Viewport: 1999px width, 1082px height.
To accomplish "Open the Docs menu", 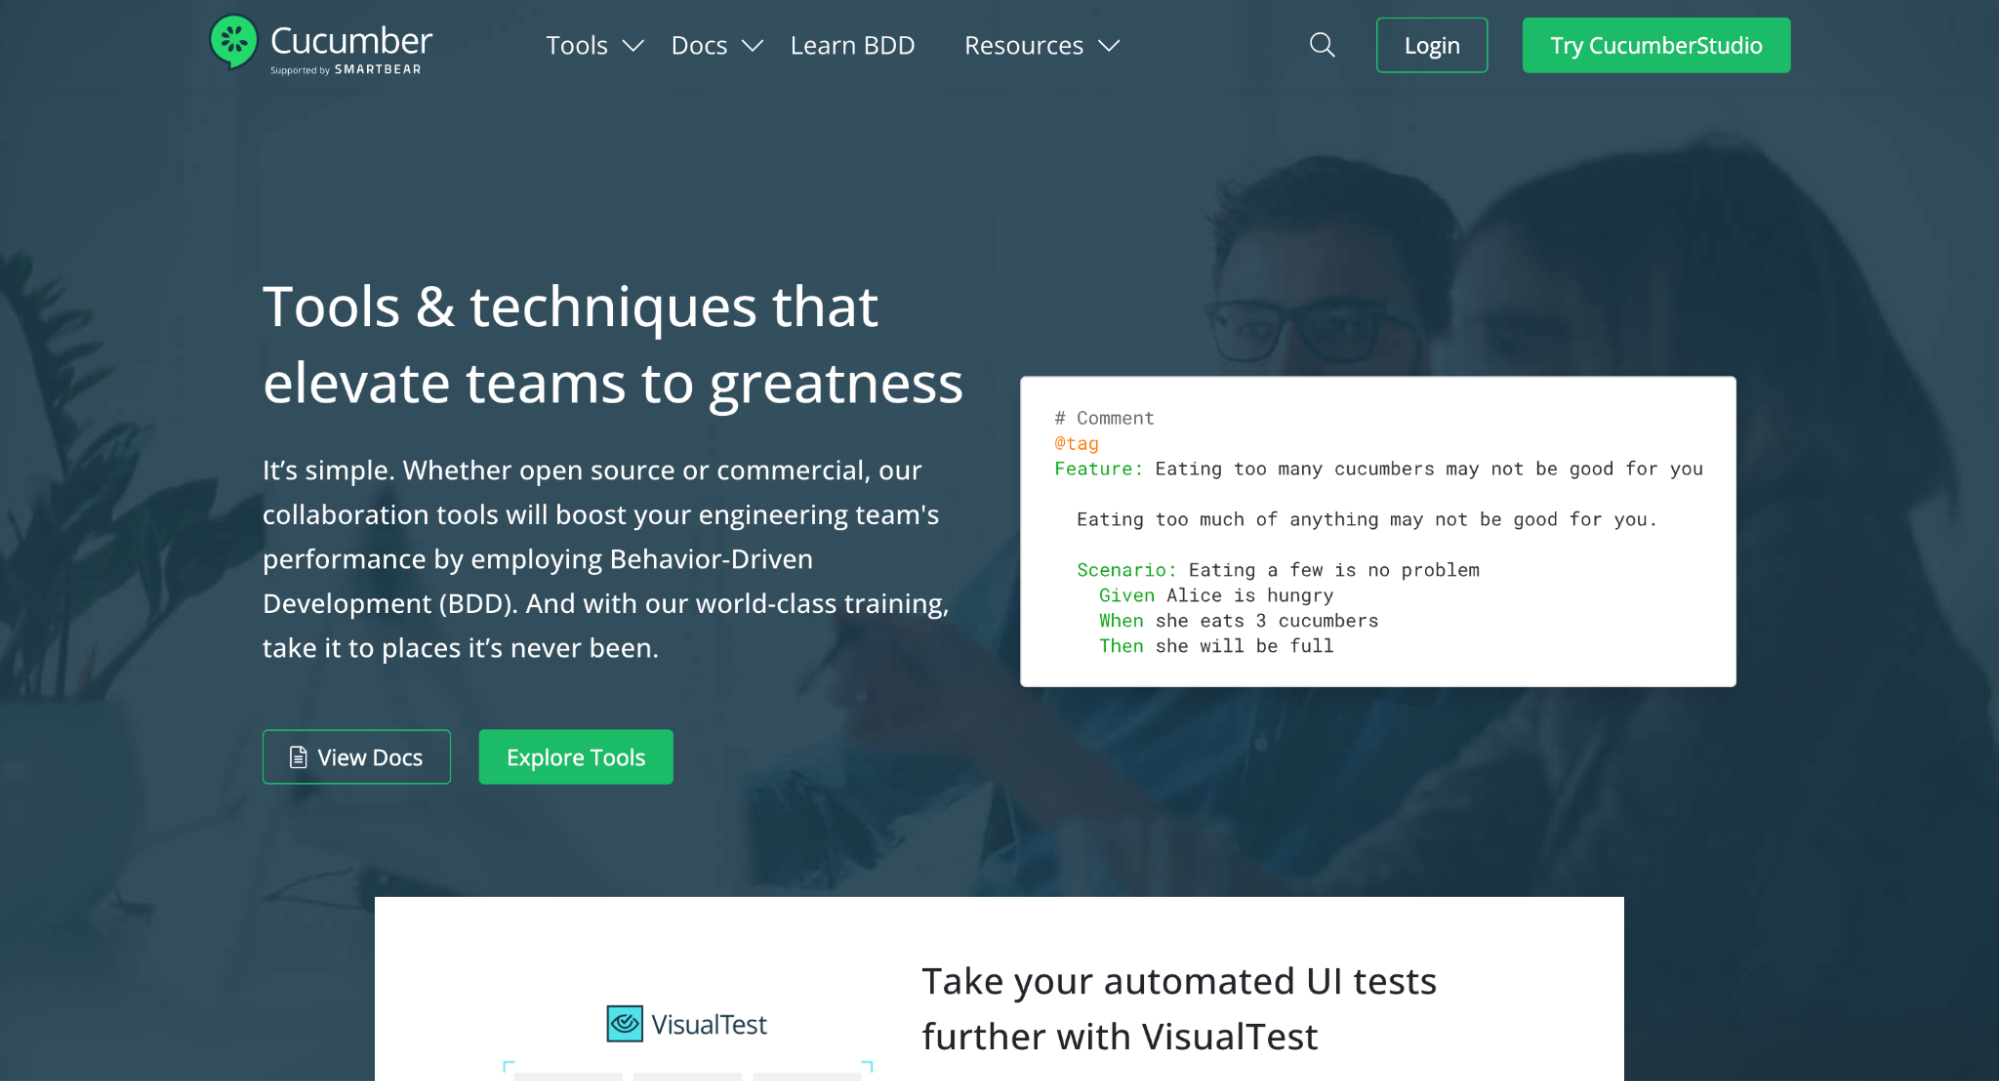I will 699,45.
